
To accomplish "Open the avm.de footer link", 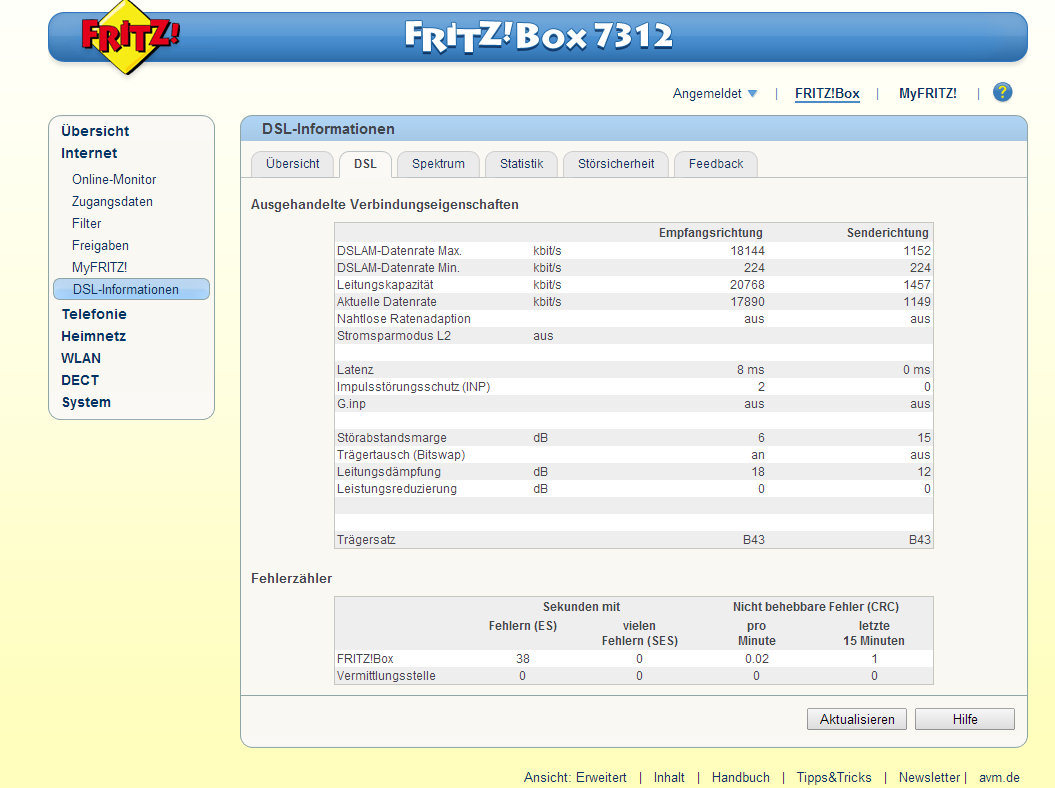I will [x=999, y=778].
